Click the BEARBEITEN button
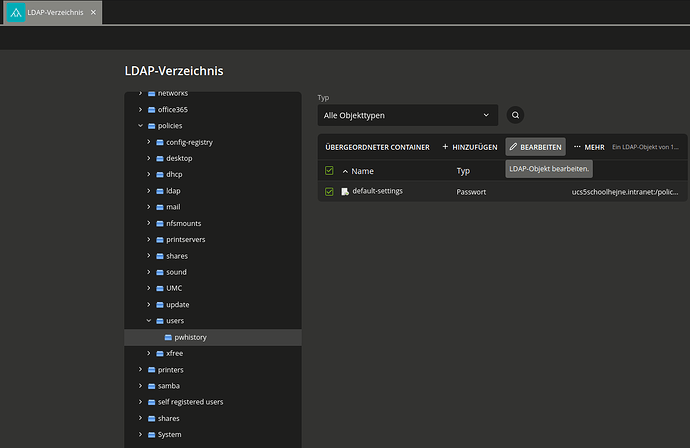The width and height of the screenshot is (690, 448). [536, 147]
